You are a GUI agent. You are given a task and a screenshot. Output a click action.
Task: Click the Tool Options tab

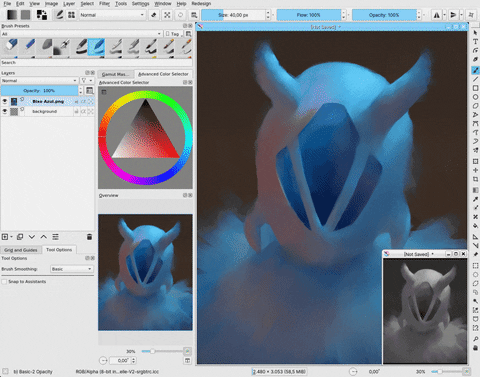tap(59, 249)
